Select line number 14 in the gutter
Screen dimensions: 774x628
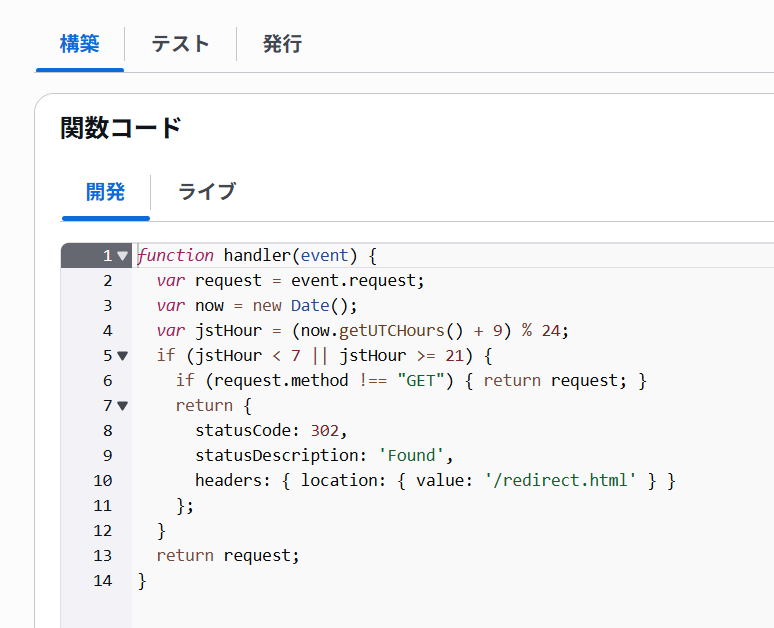103,581
